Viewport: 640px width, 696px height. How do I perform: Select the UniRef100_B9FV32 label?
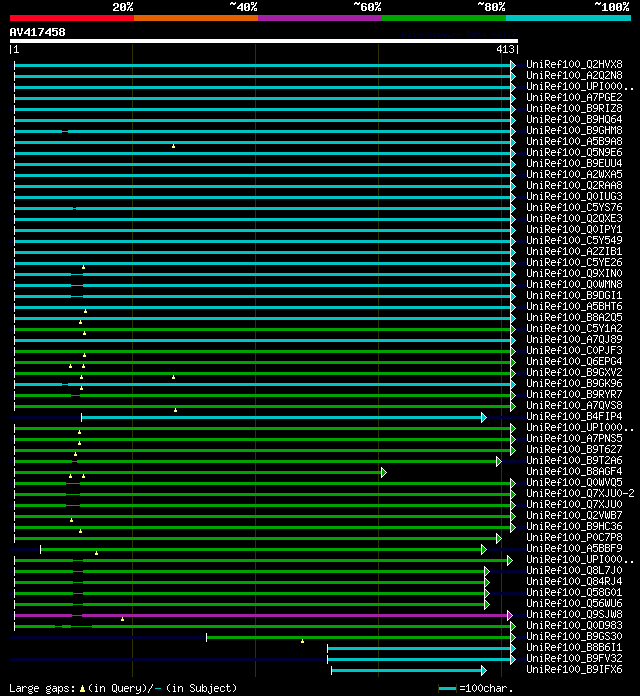[574, 658]
